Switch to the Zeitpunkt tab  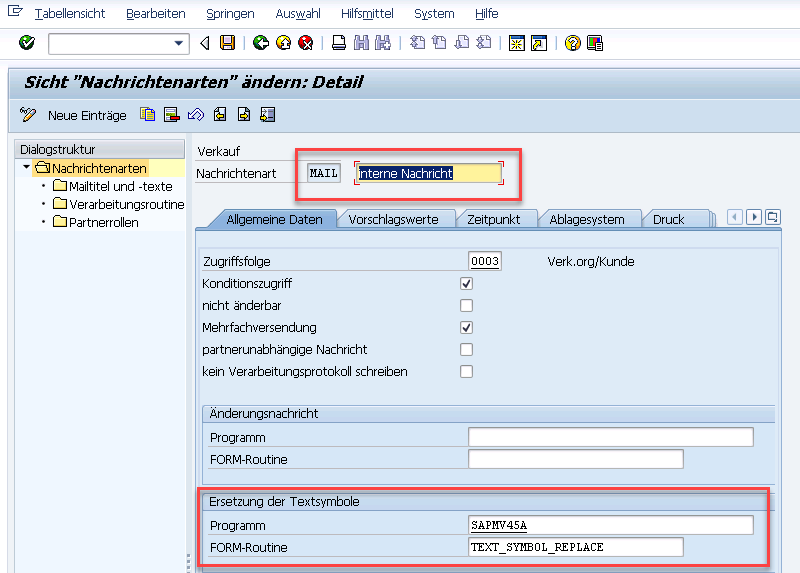click(494, 219)
